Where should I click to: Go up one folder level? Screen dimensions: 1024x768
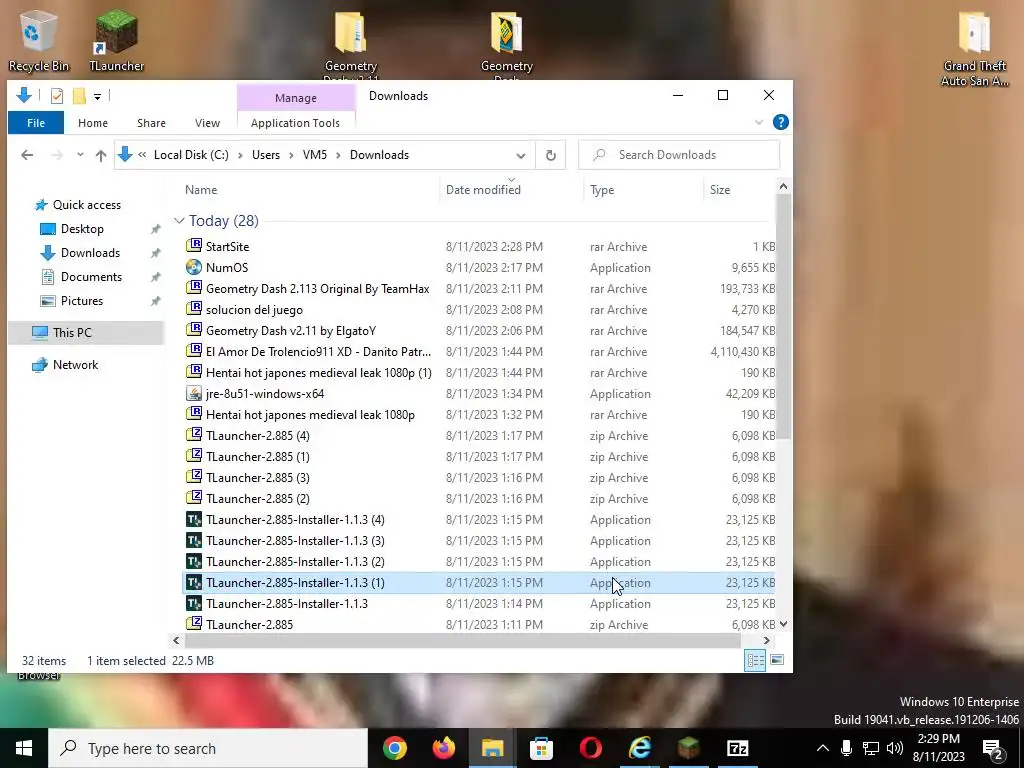click(x=101, y=155)
